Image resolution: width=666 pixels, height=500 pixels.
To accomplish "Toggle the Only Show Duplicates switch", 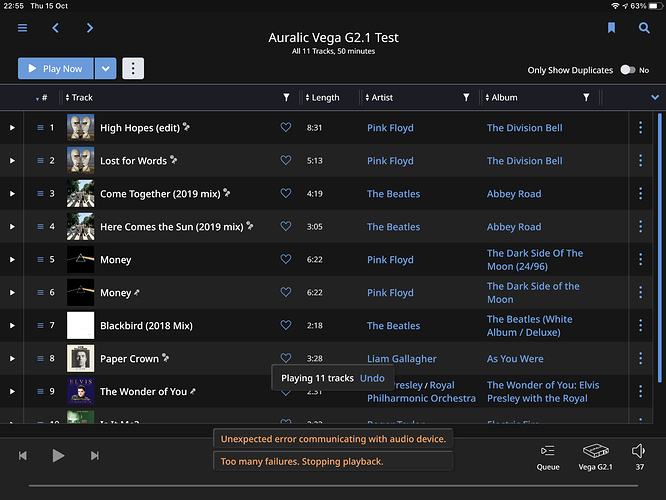I will pos(627,70).
